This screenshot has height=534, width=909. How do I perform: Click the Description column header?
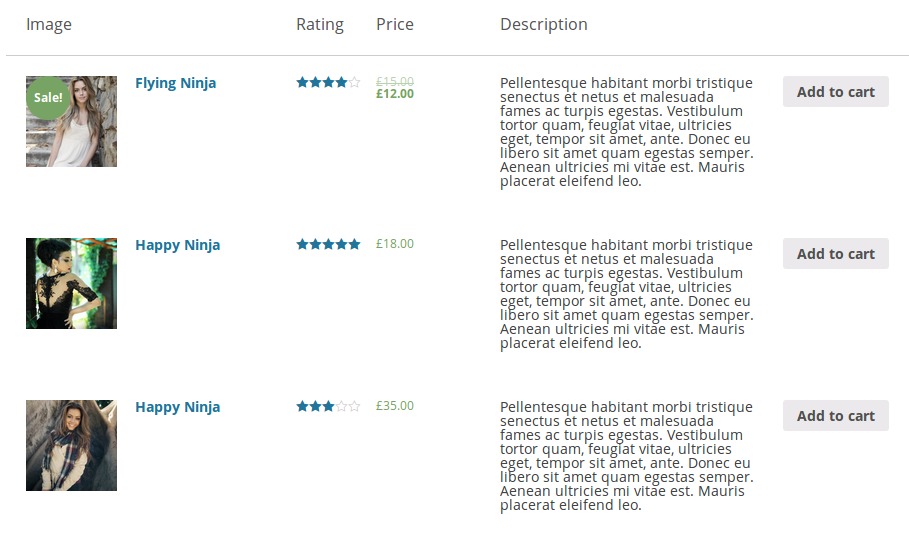click(x=544, y=24)
